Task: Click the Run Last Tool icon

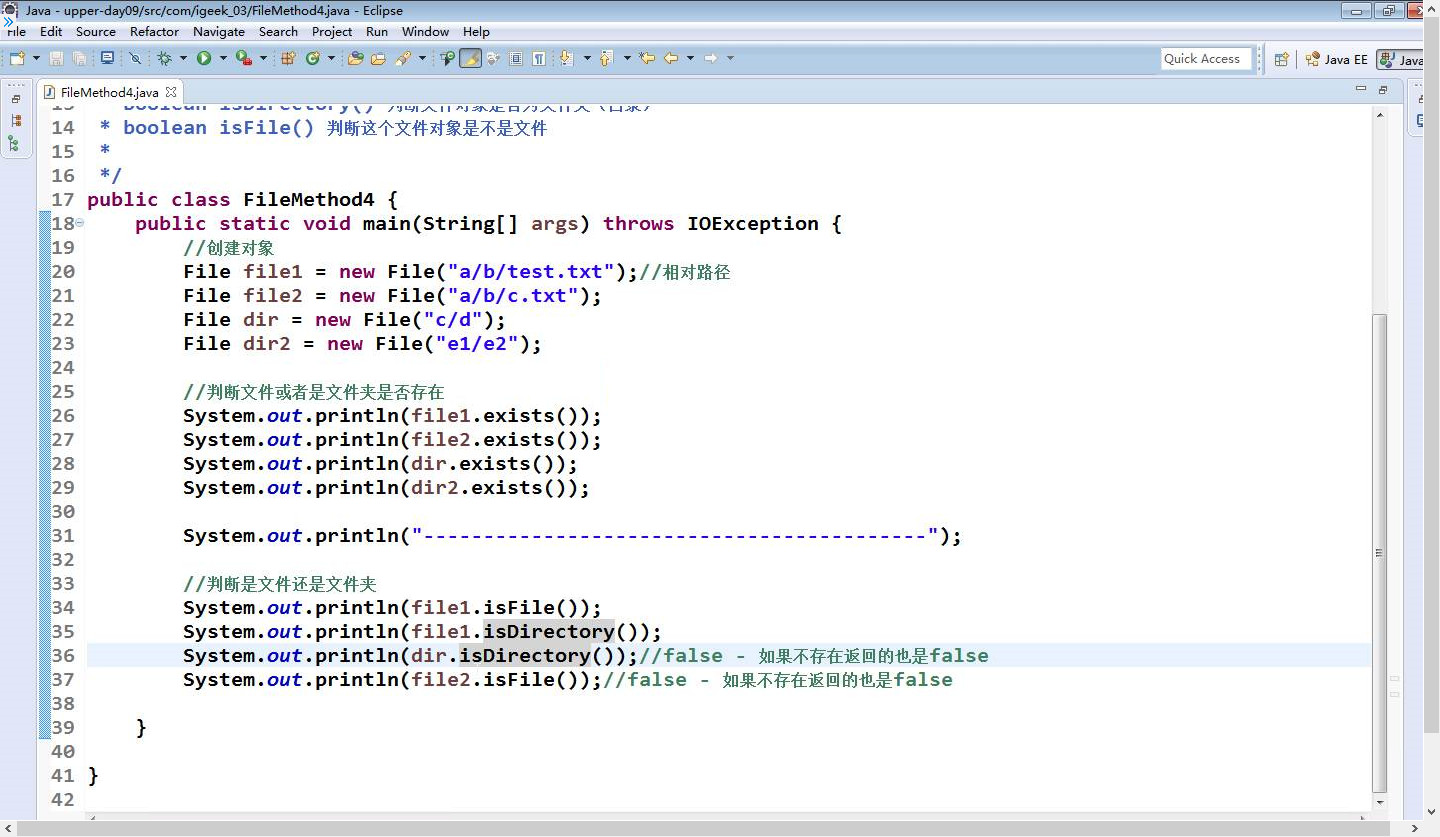Action: point(243,58)
